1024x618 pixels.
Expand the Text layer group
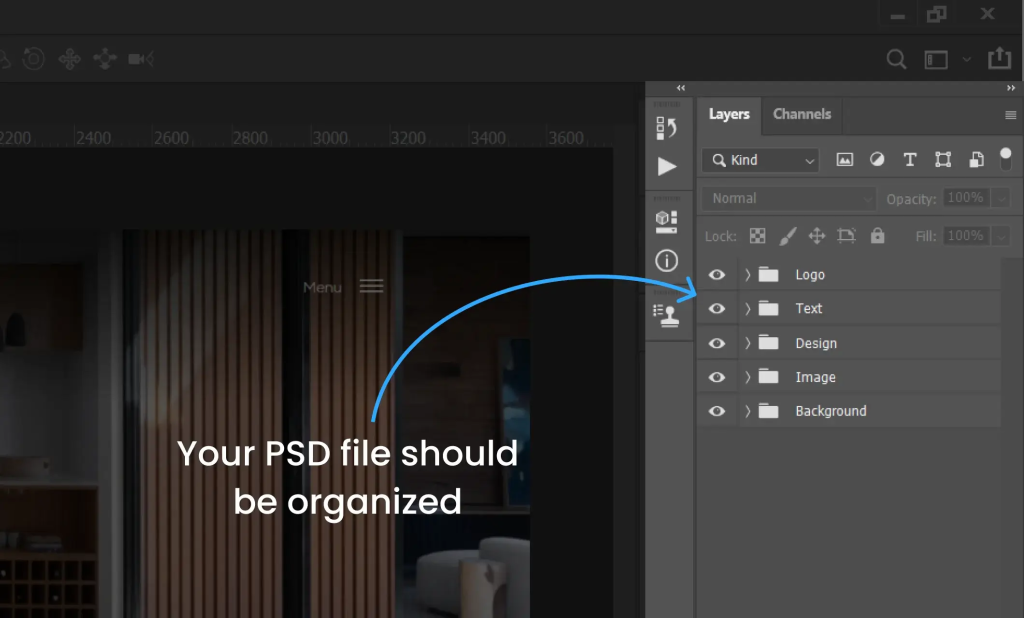click(x=746, y=308)
